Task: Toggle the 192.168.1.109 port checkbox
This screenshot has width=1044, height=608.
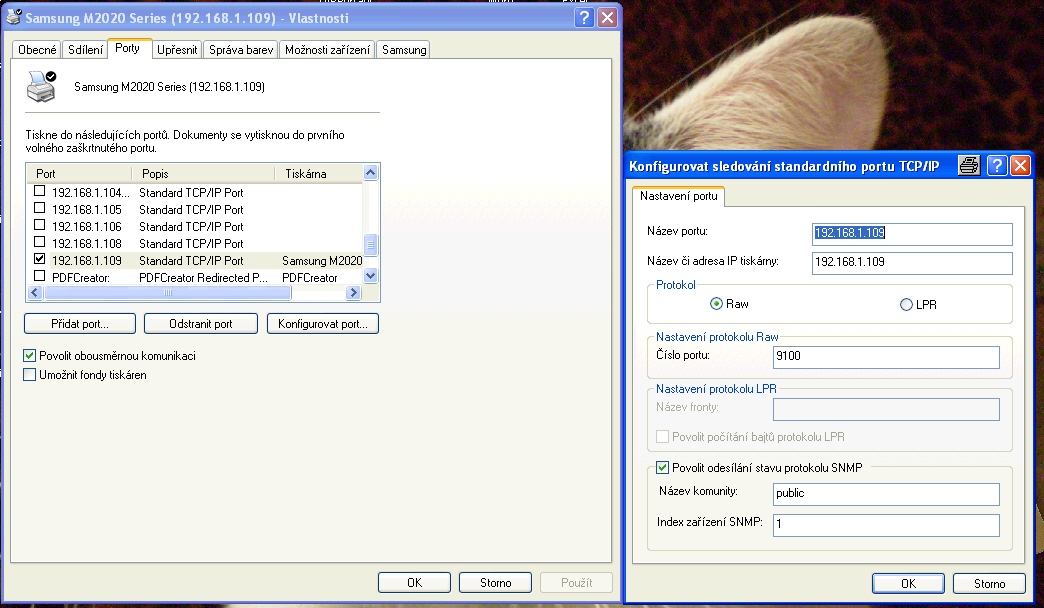Action: pyautogui.click(x=40, y=259)
